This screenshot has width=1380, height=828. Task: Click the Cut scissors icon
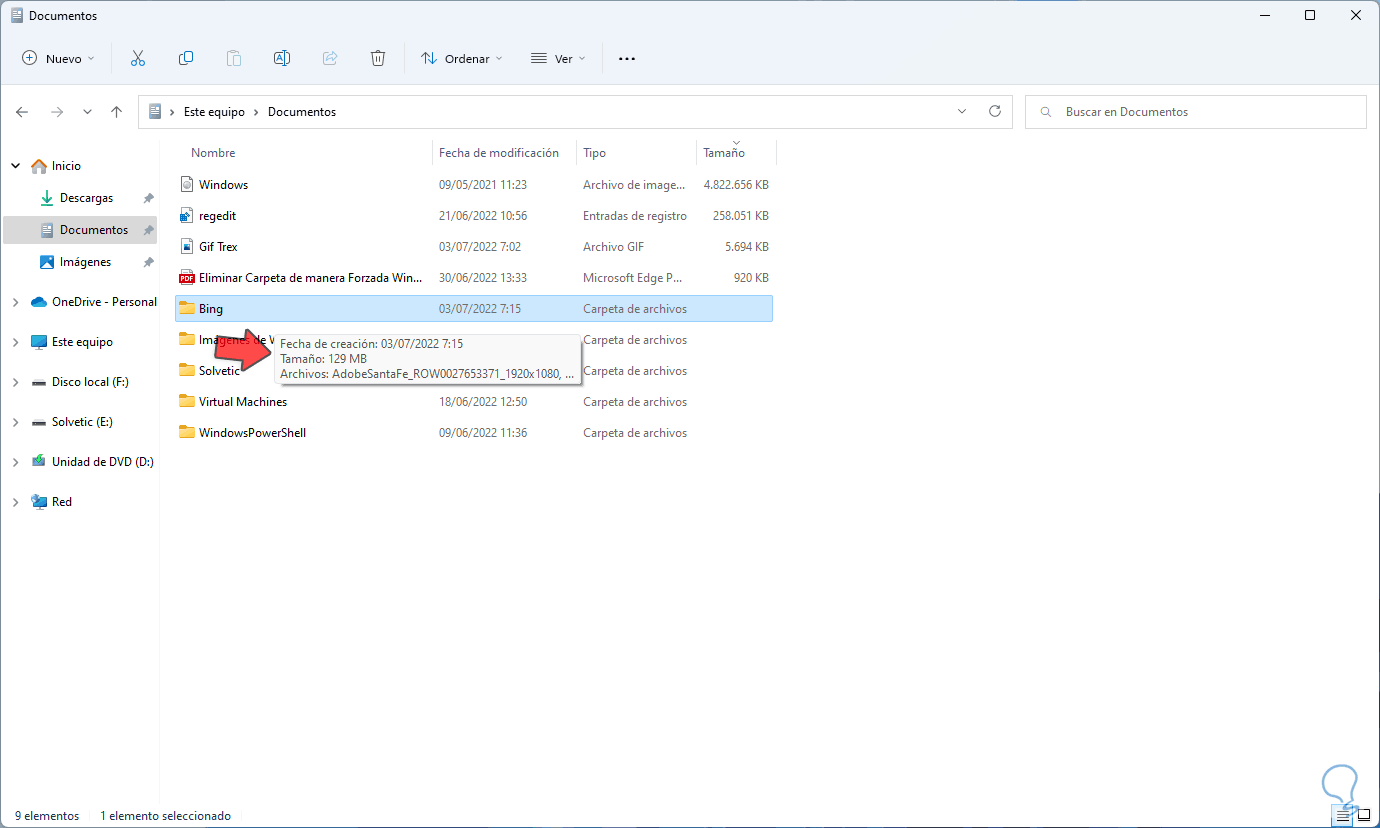pos(138,59)
